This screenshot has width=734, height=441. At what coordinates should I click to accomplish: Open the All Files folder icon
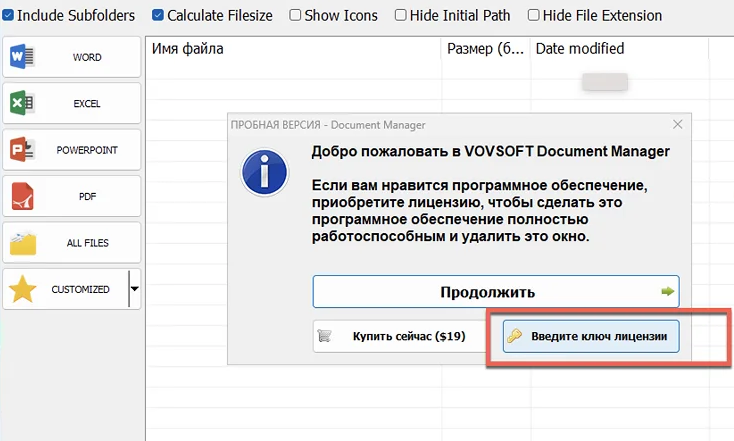[x=22, y=243]
